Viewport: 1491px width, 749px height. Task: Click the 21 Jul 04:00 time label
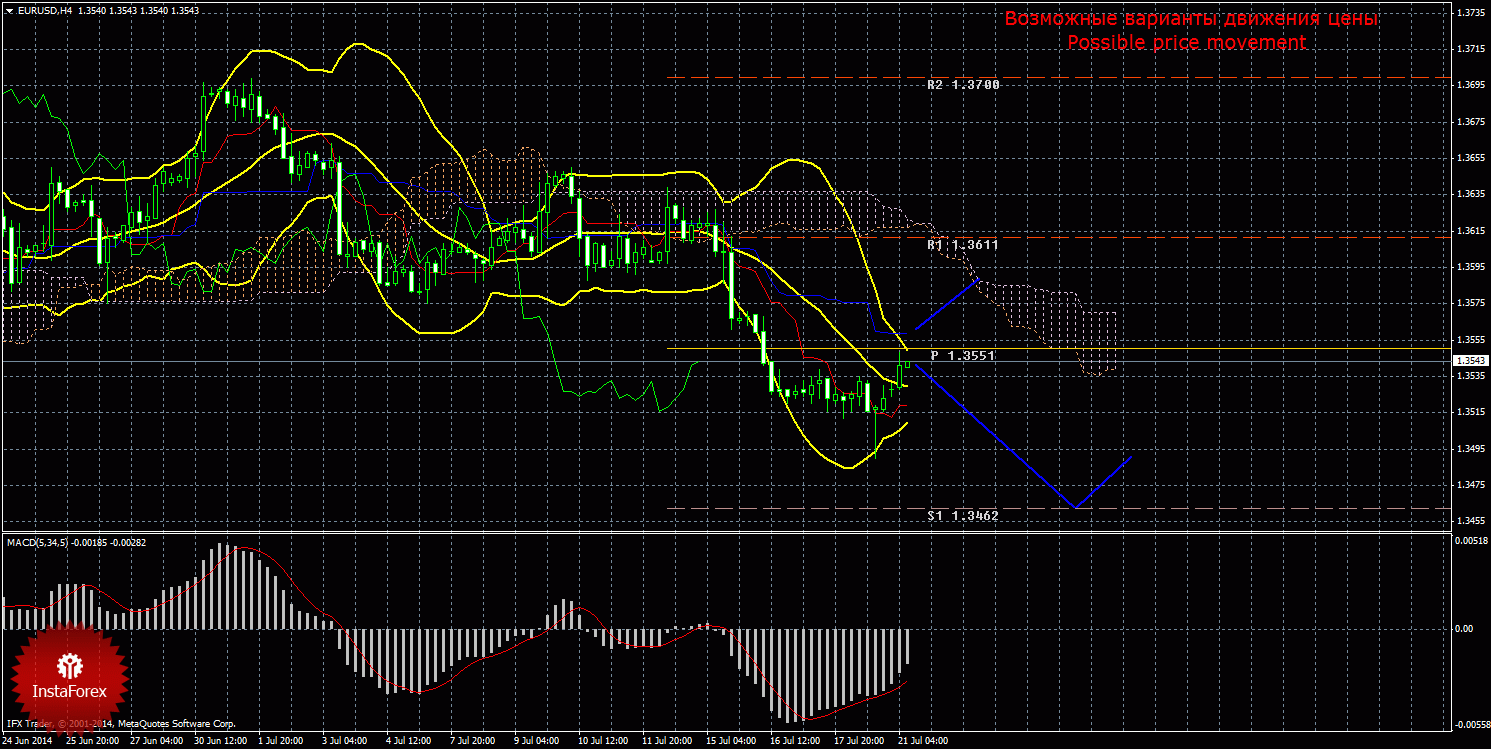point(923,742)
